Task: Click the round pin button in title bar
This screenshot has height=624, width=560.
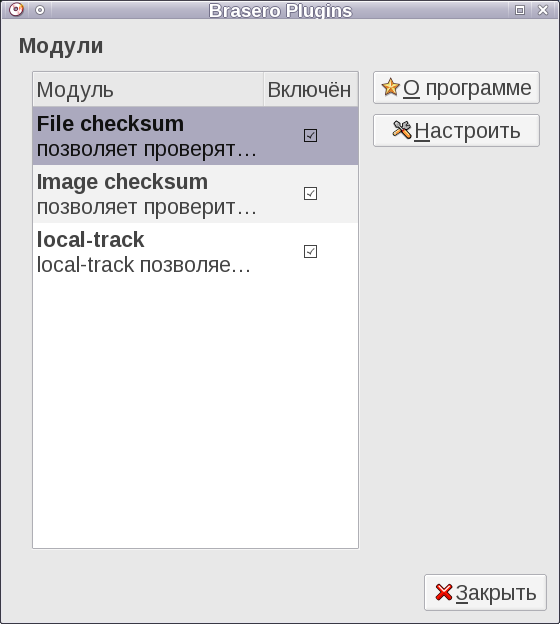Action: coord(40,10)
